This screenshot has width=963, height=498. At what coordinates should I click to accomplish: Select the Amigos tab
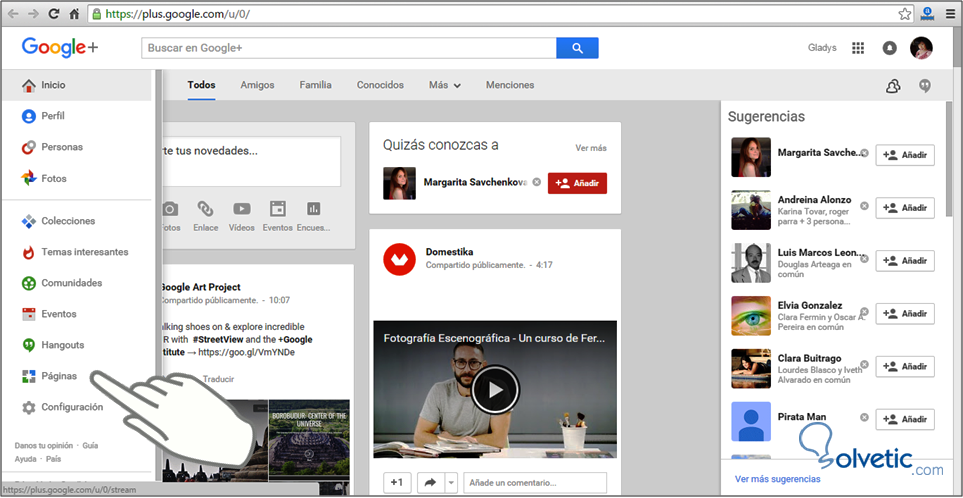[257, 85]
